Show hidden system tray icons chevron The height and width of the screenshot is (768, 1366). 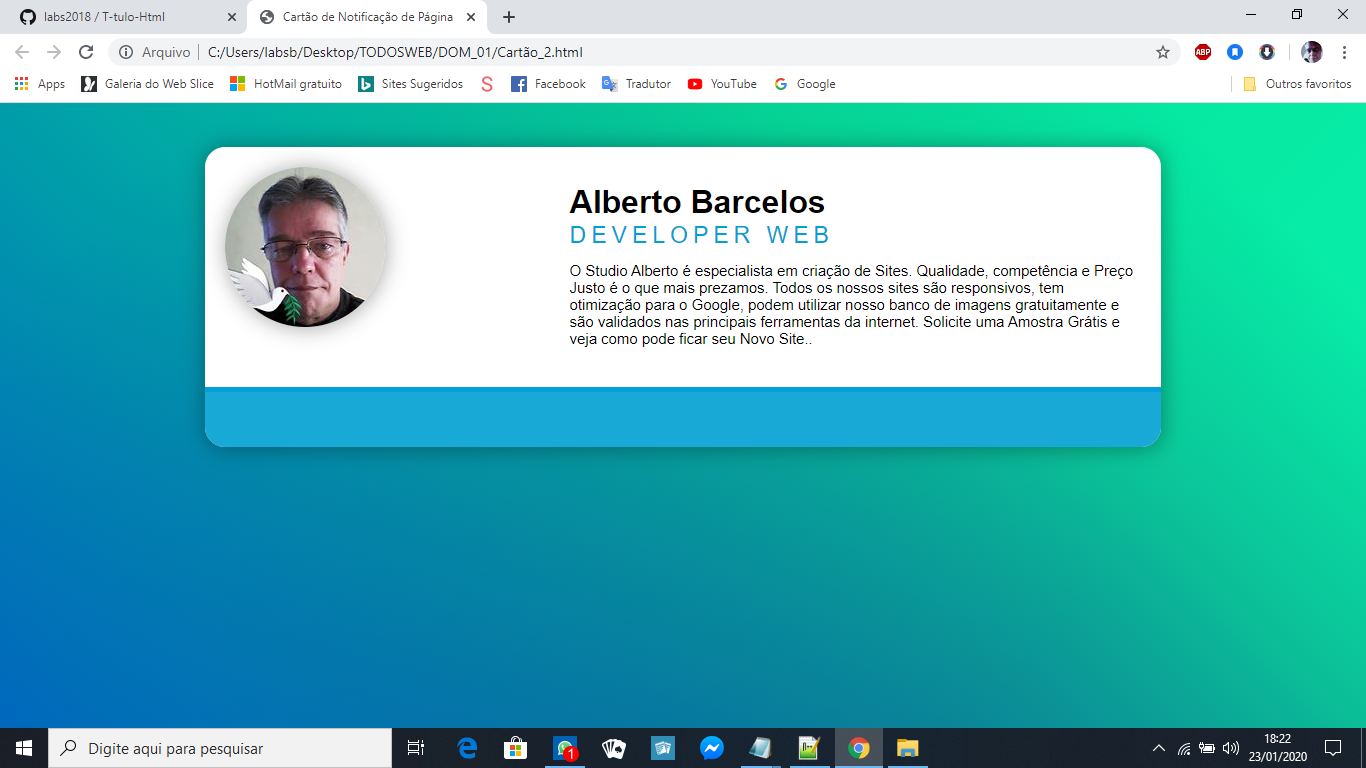1159,748
